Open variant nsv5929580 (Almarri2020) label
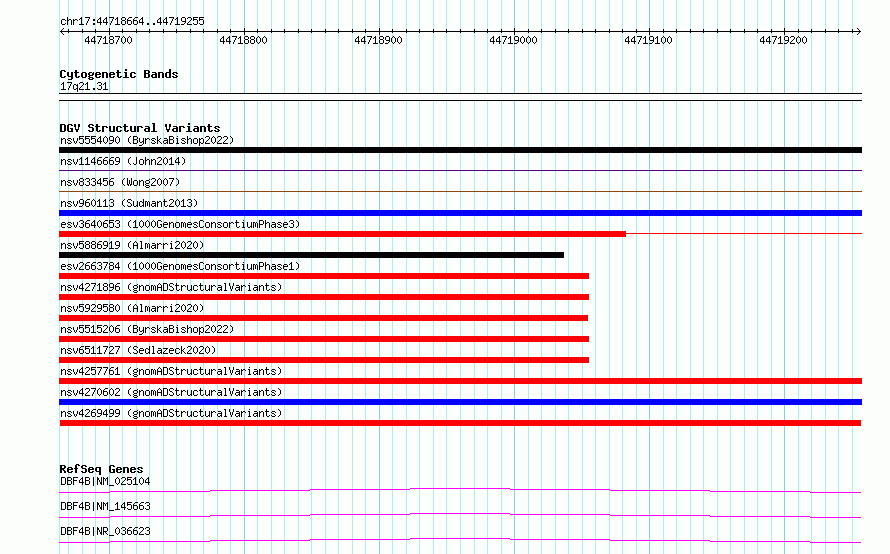Image resolution: width=890 pixels, height=554 pixels. (x=132, y=308)
